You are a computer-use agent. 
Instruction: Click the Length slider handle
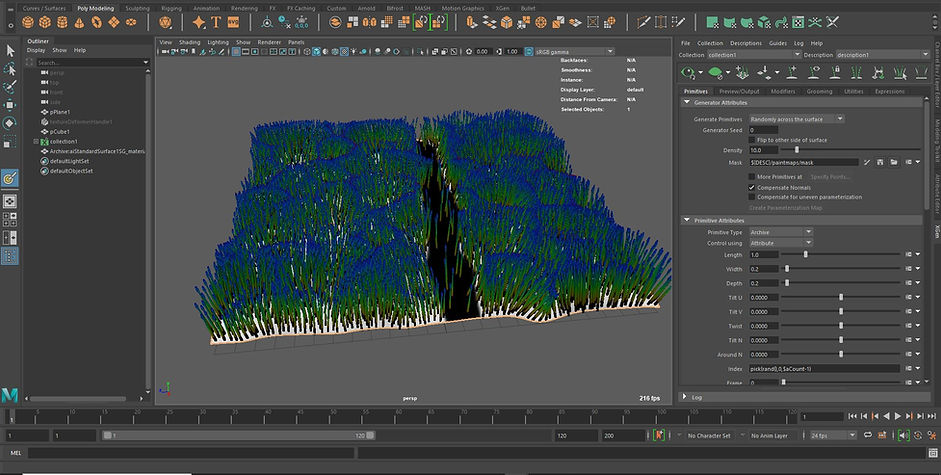point(805,255)
